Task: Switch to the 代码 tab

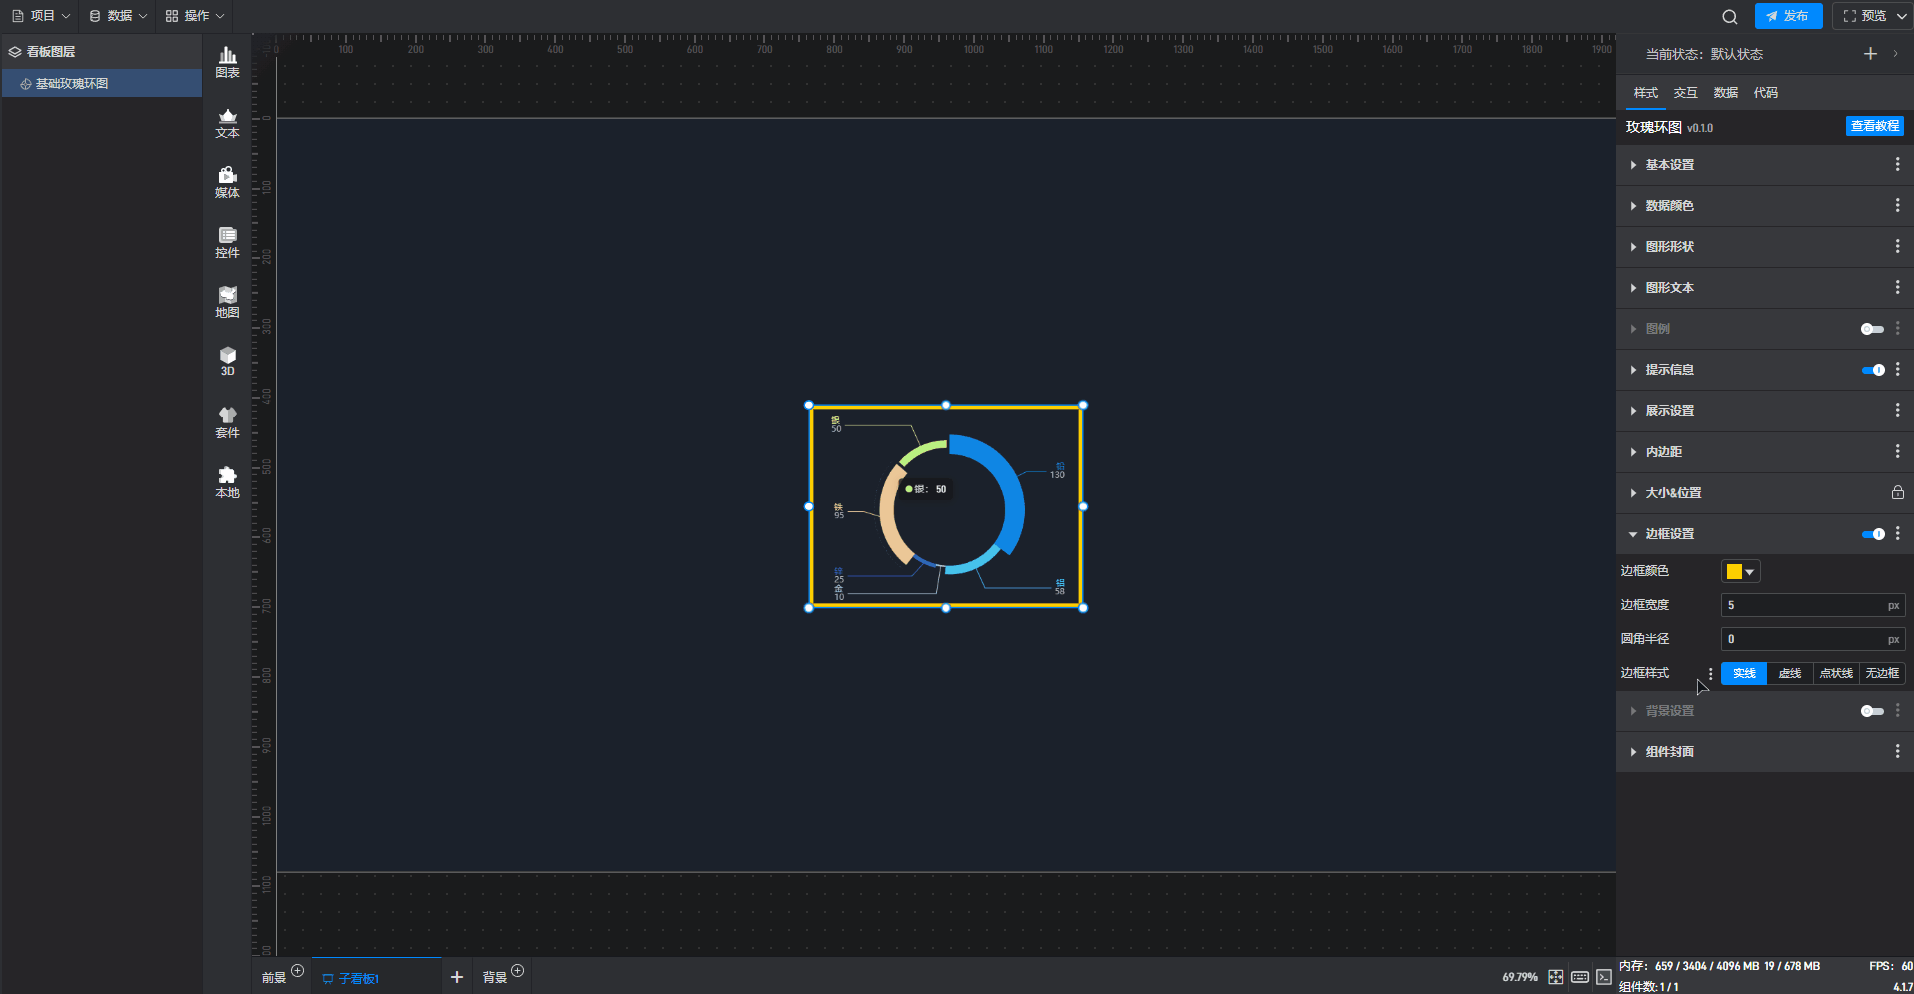Action: (x=1765, y=93)
